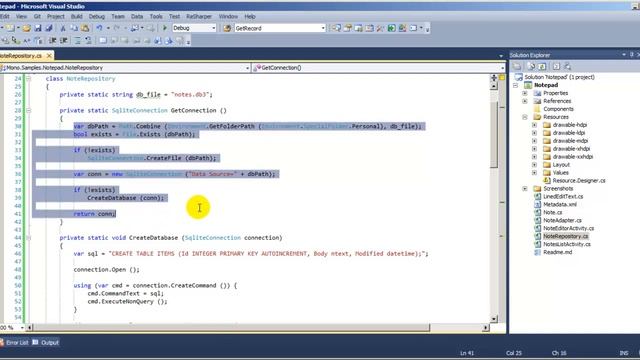Image resolution: width=640 pixels, height=360 pixels.
Task: Click the Copy toolbar icon
Action: (x=74, y=28)
